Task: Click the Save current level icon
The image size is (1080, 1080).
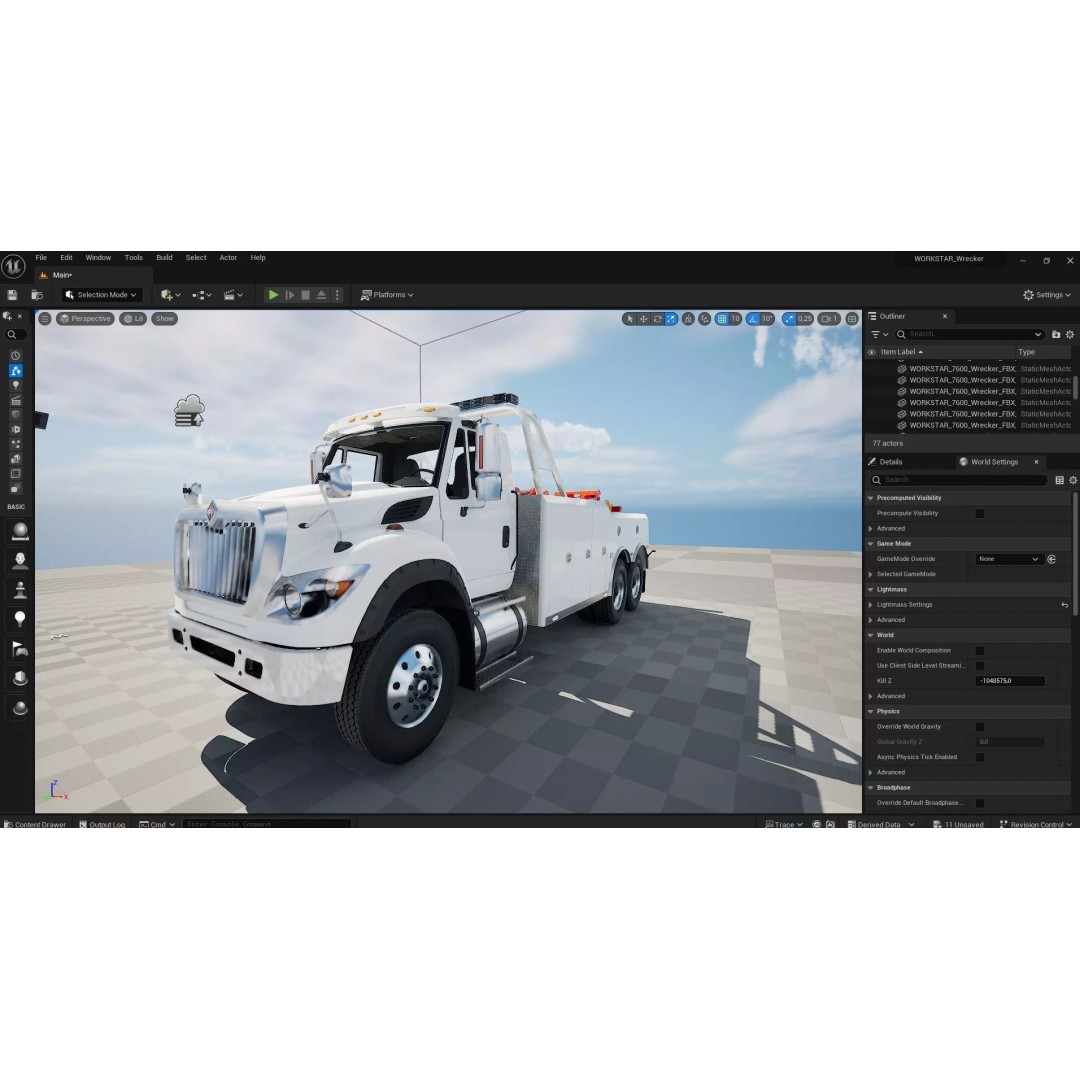Action: click(12, 295)
